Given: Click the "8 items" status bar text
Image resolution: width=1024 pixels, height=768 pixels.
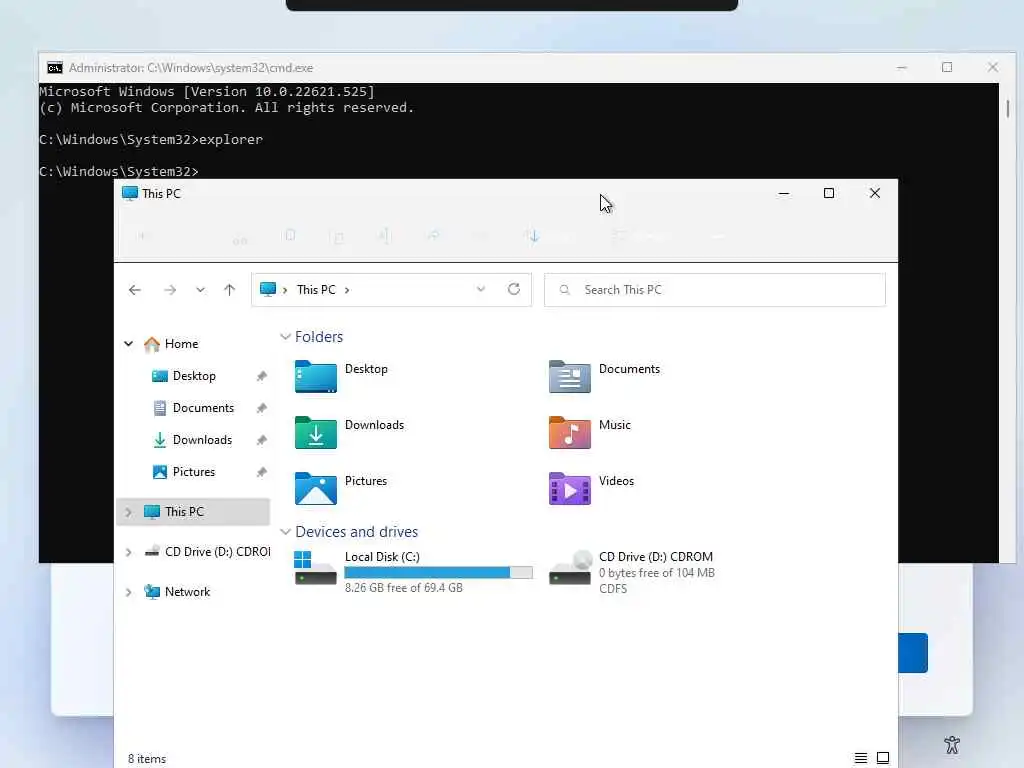Looking at the screenshot, I should 147,759.
